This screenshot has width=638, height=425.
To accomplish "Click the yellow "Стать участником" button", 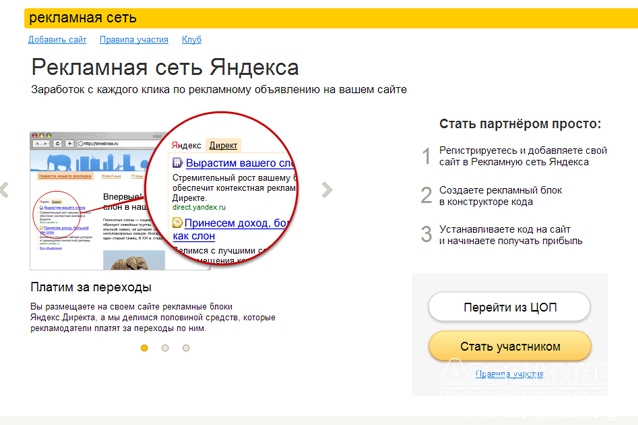I will pos(510,346).
